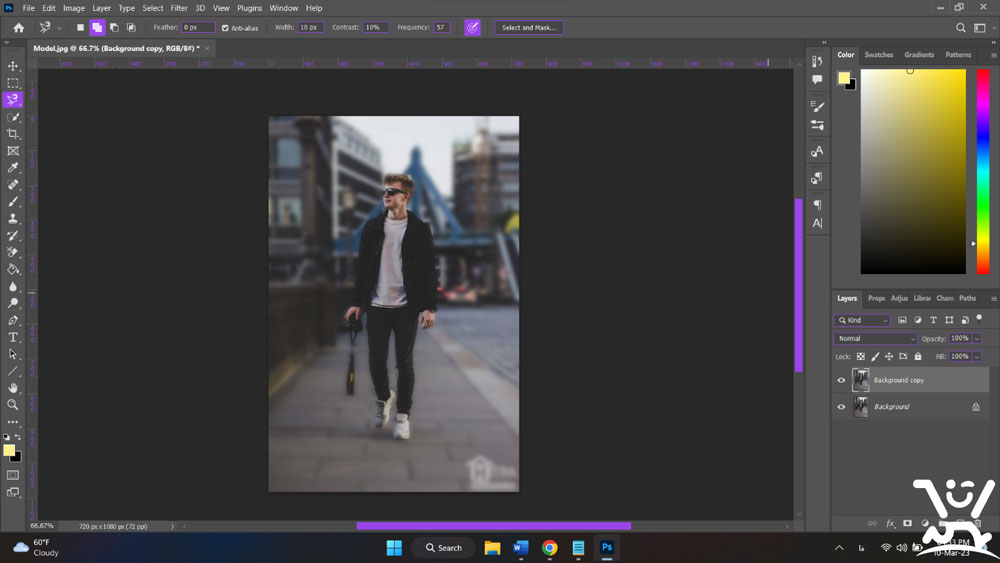Expand the status bar info arrow

click(x=172, y=527)
